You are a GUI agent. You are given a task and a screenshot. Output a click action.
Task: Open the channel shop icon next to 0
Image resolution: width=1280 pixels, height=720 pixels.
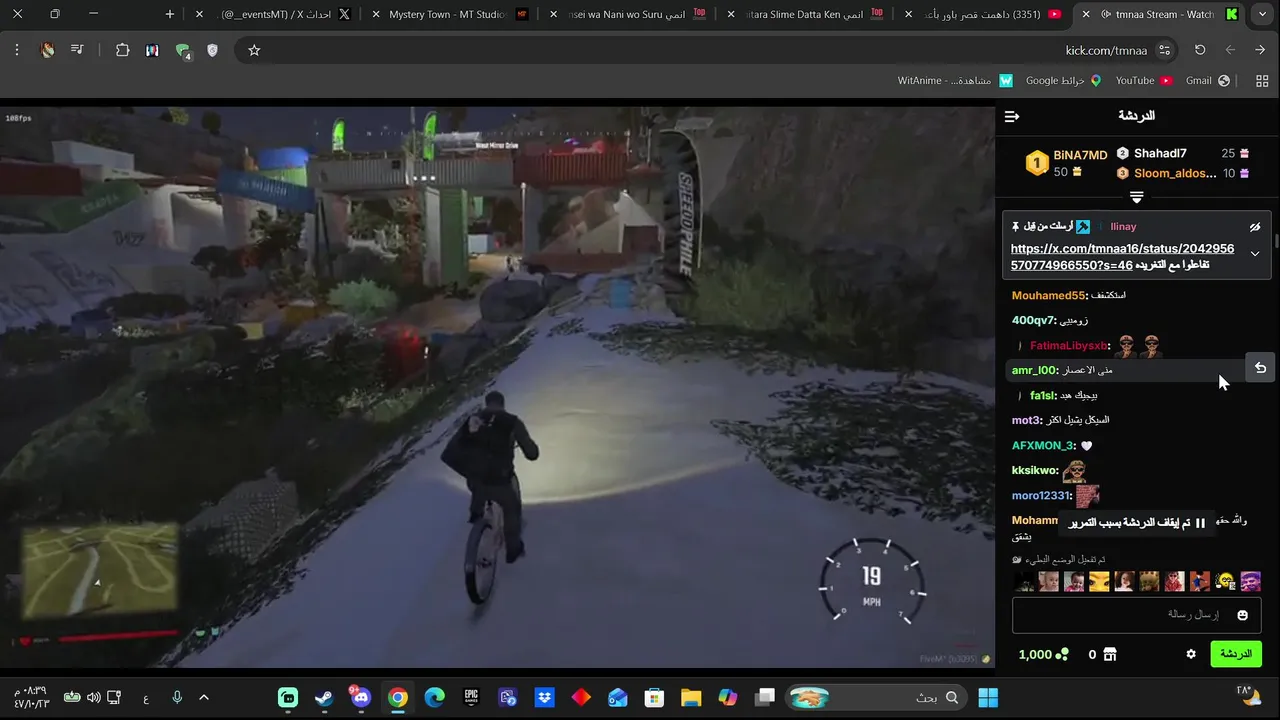1109,654
